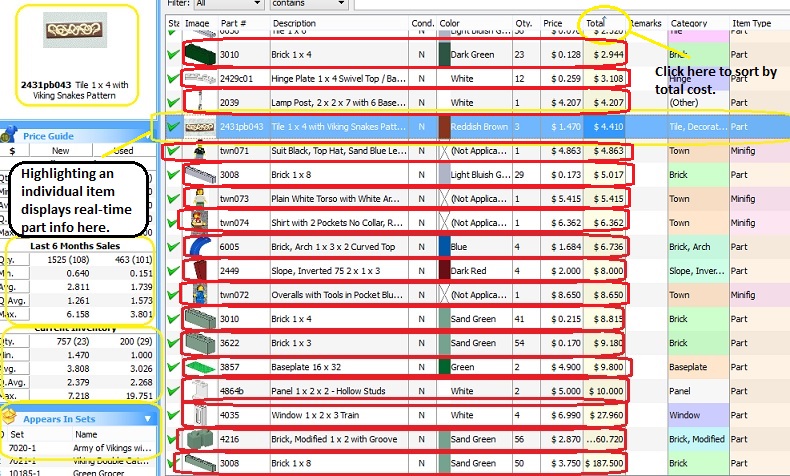The width and height of the screenshot is (790, 476).
Task: Click the dark red slope 2449 image
Action: [200, 270]
